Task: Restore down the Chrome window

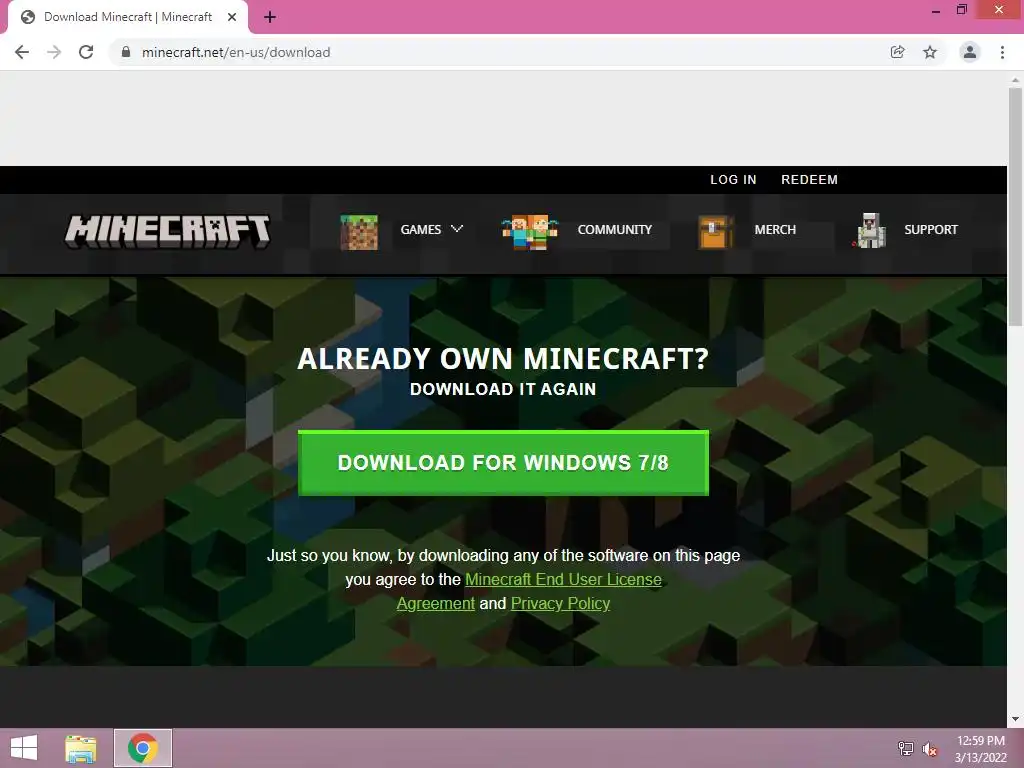Action: coord(962,10)
